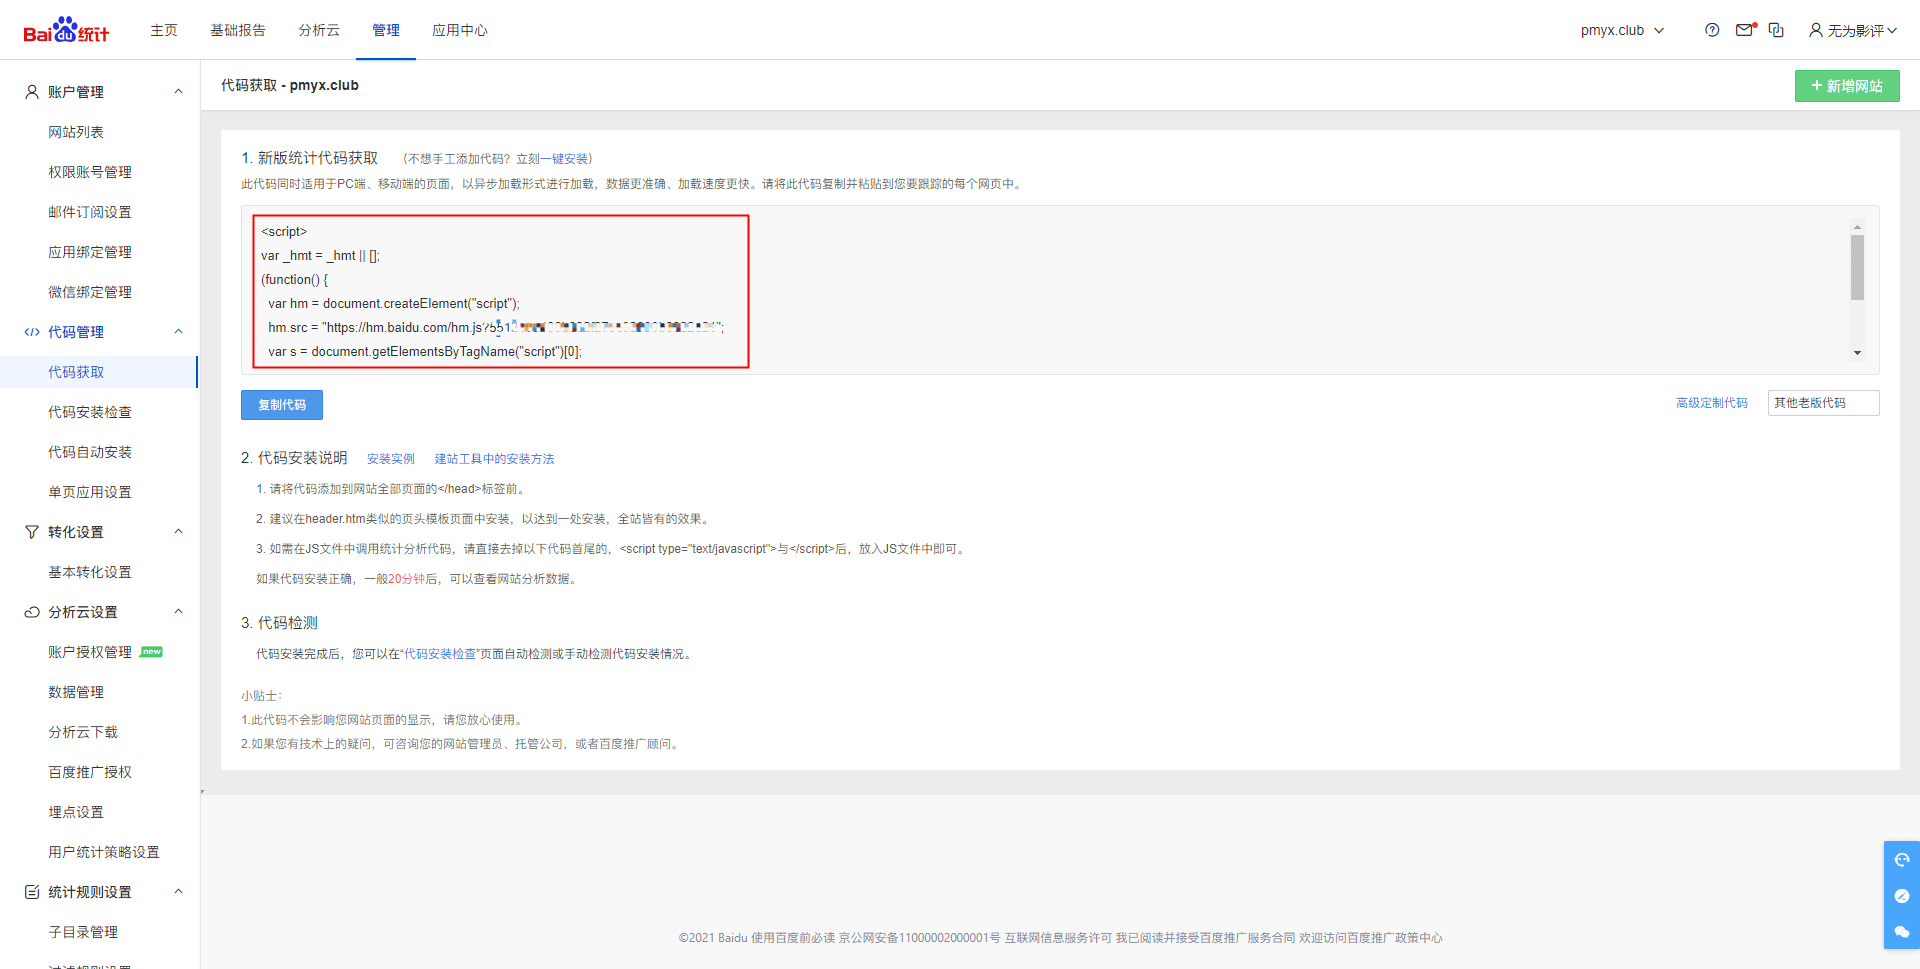Collapse the 统计规则设置 section chevron
Screen dimensions: 1920x969
tap(179, 892)
